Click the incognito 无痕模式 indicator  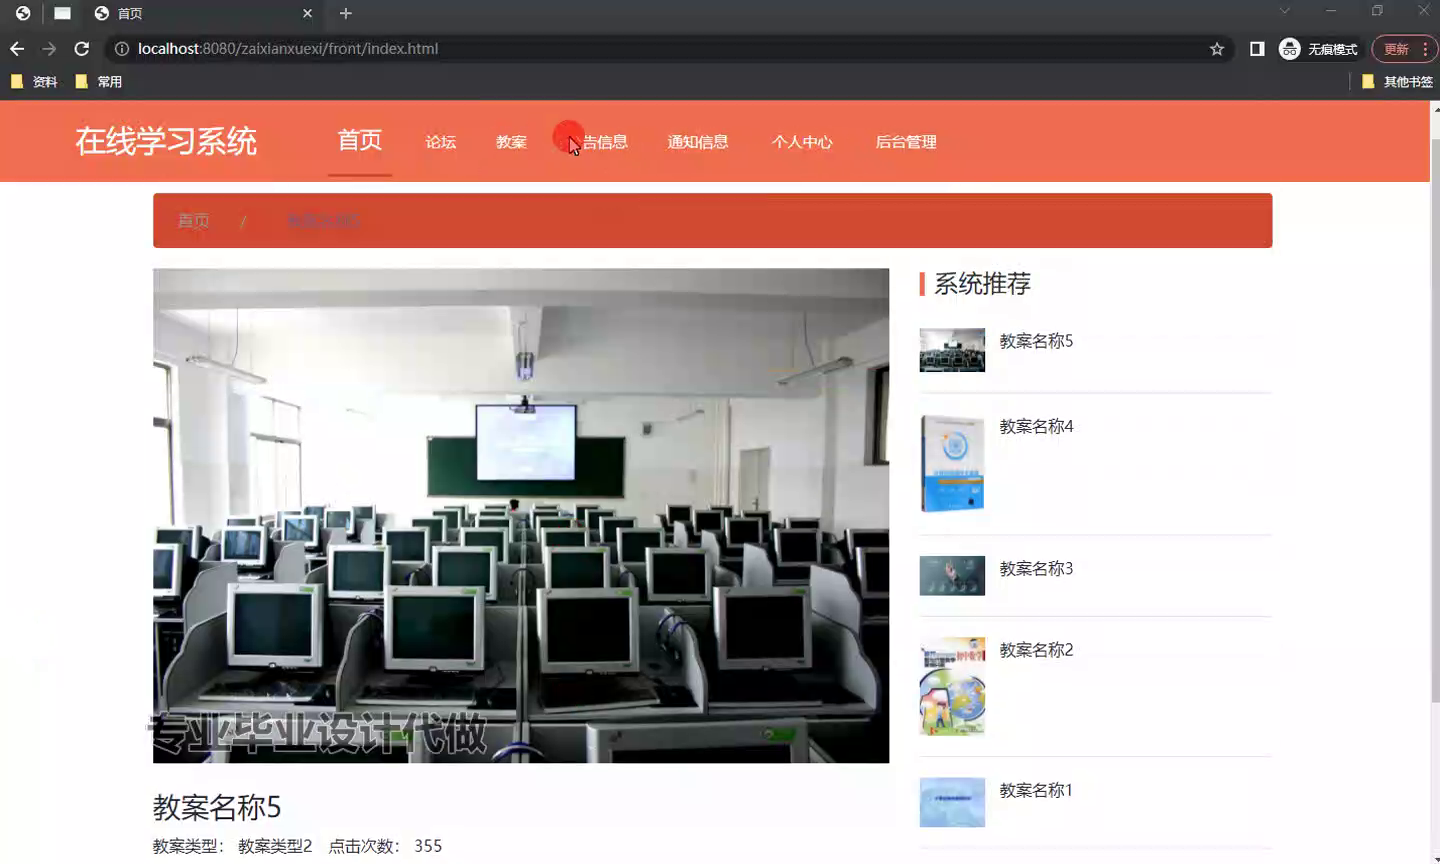coord(1319,48)
